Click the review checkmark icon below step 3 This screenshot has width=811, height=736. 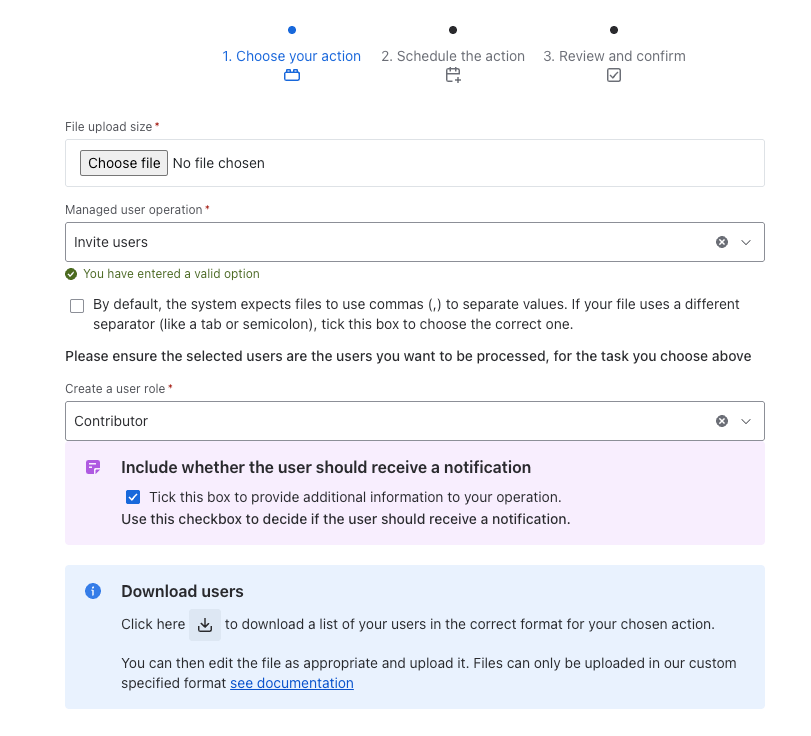coord(614,74)
